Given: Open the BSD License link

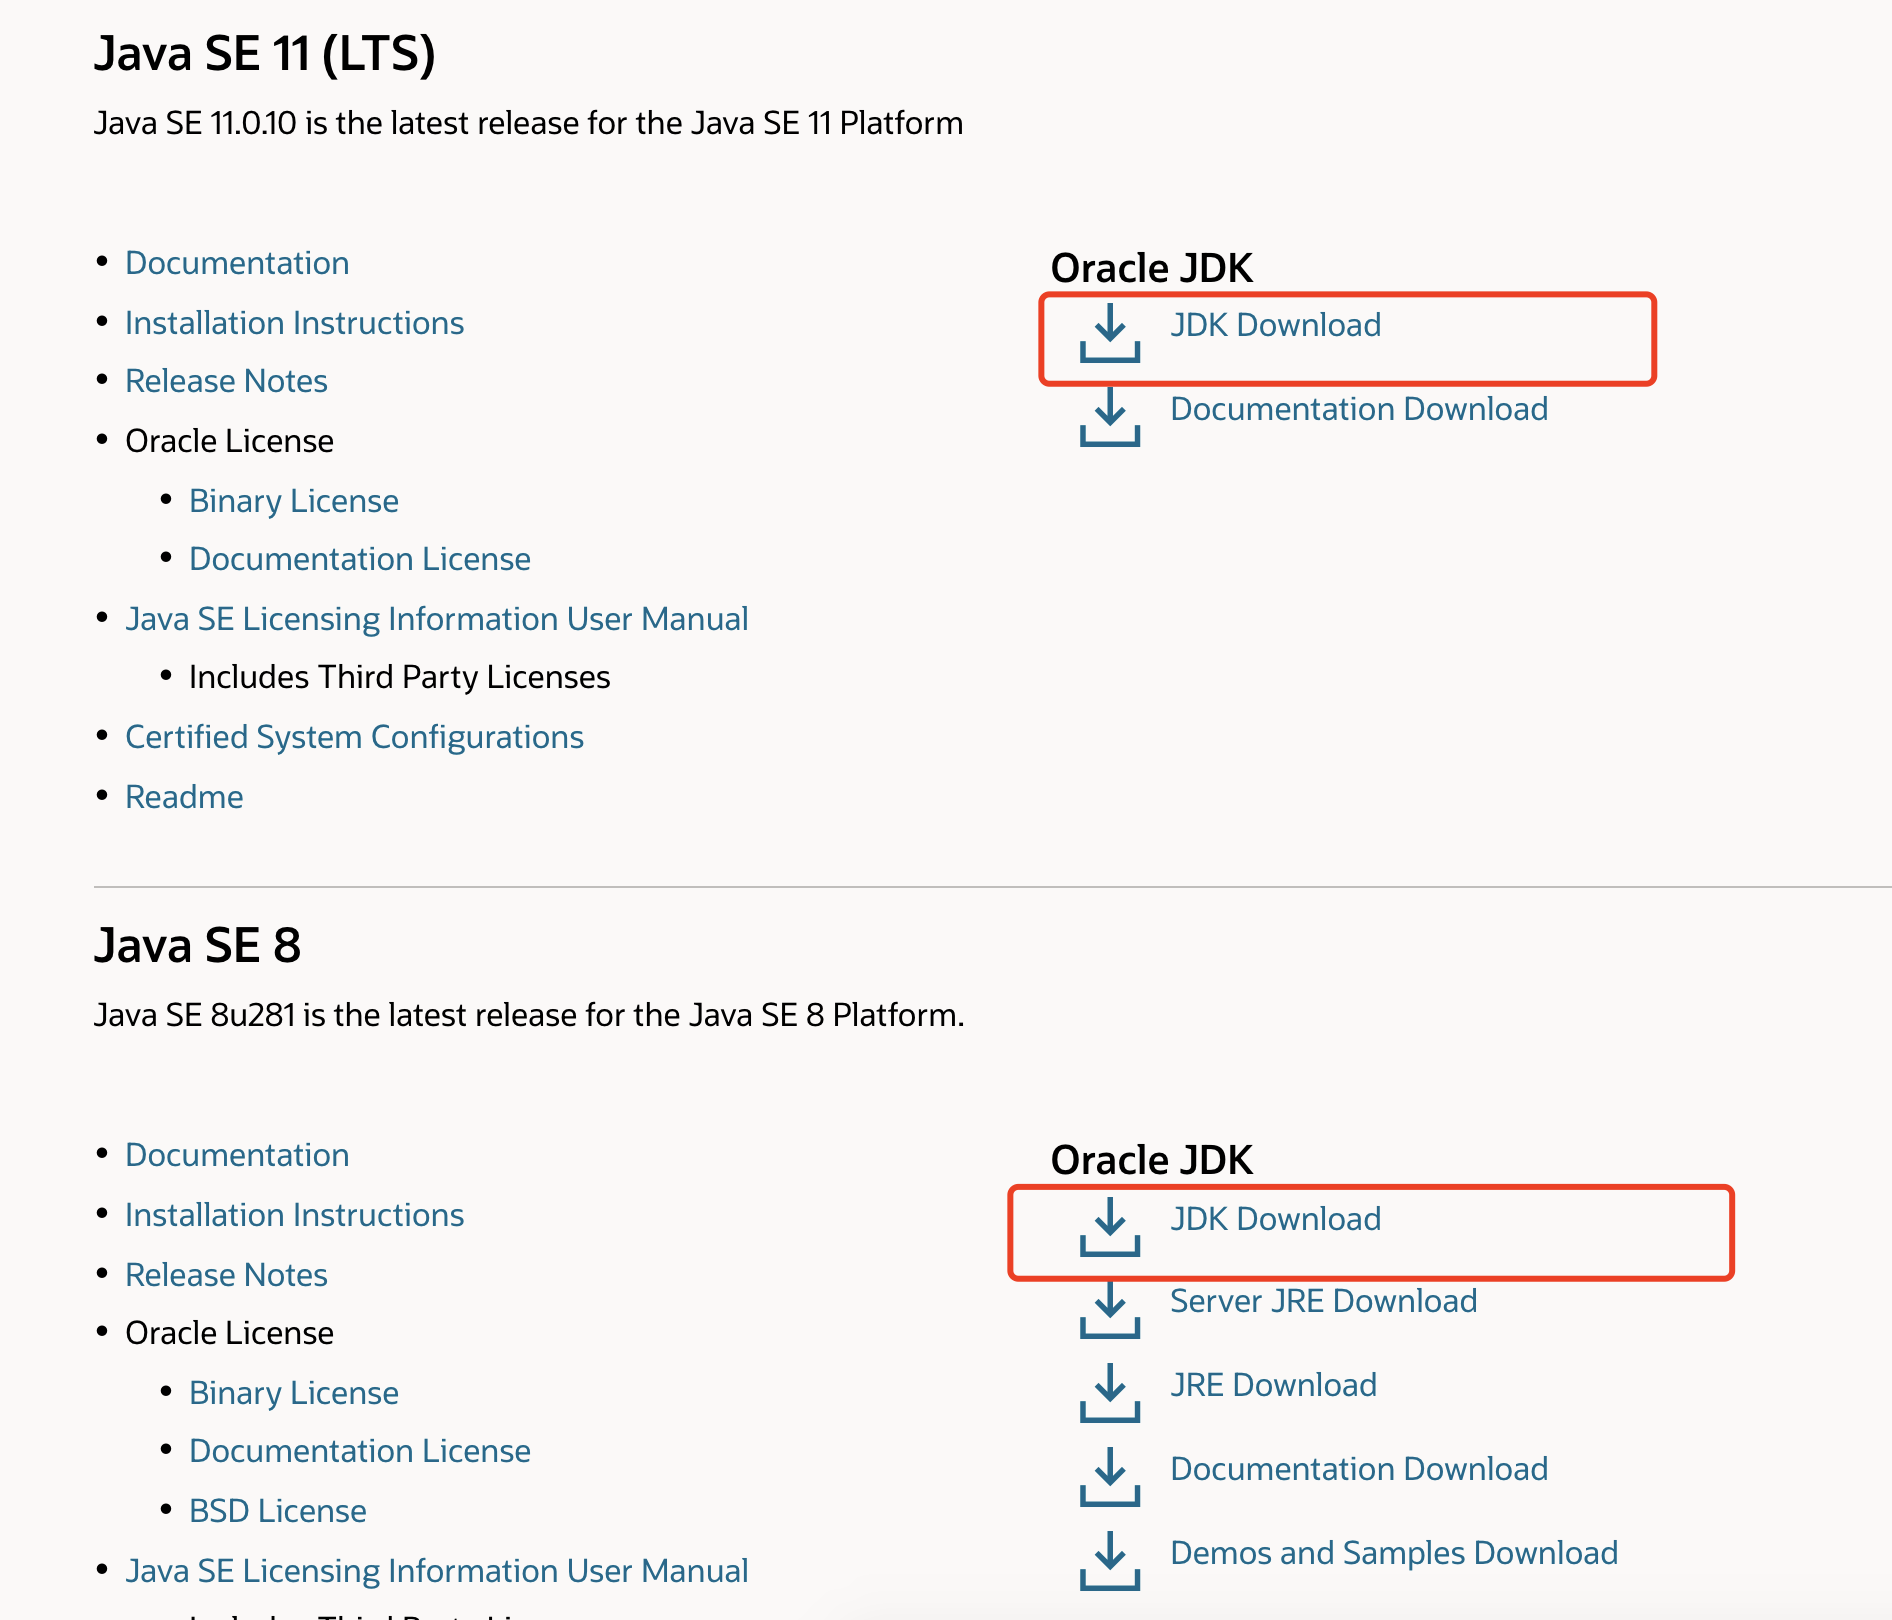Looking at the screenshot, I should click(x=278, y=1511).
